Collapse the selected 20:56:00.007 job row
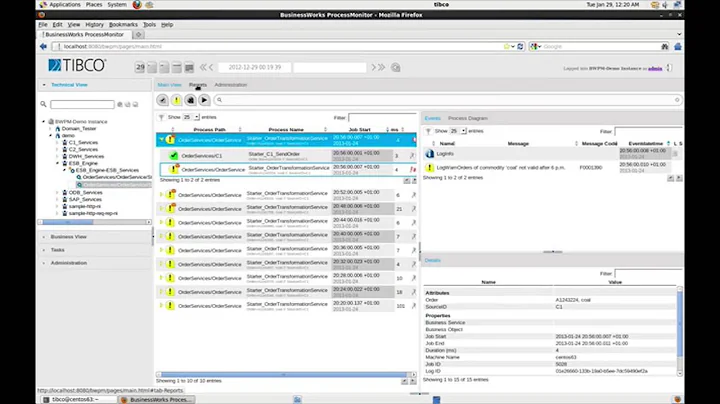720x404 pixels. [161, 139]
